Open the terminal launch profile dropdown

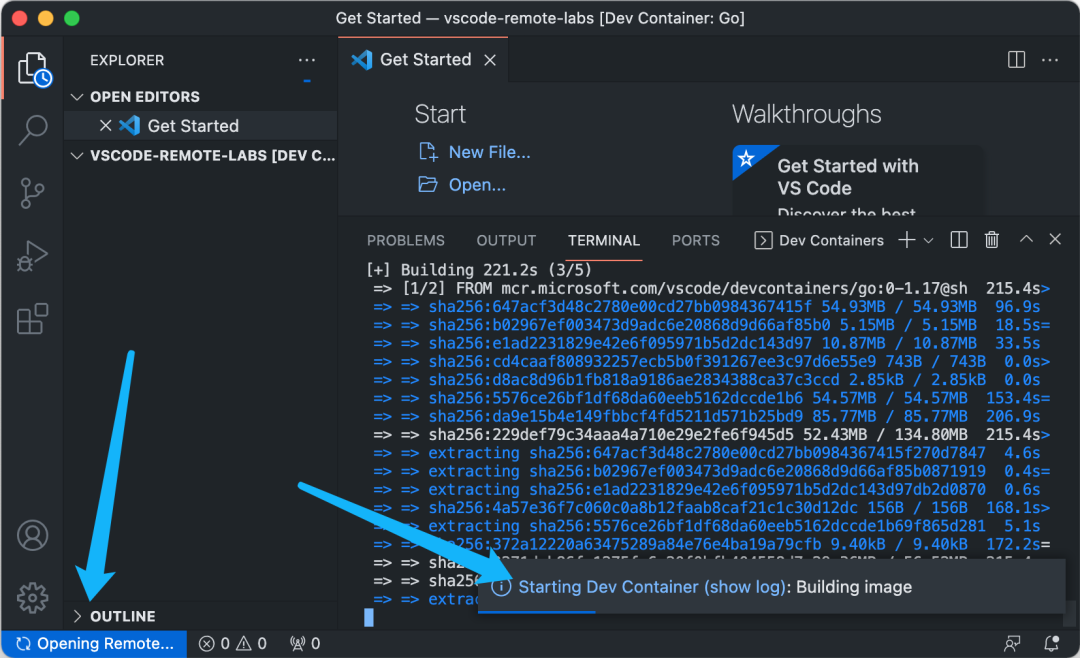[x=928, y=240]
